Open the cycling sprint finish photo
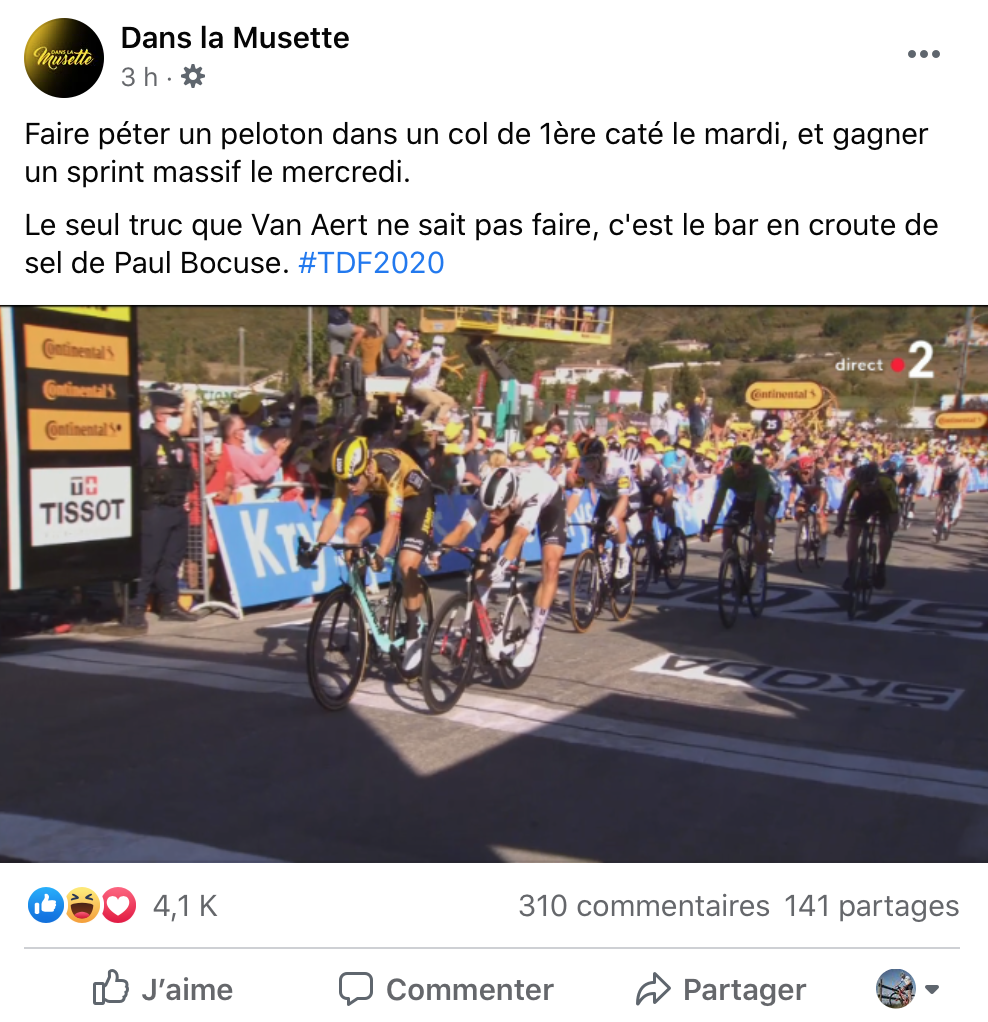This screenshot has height=1022, width=988. [x=494, y=584]
